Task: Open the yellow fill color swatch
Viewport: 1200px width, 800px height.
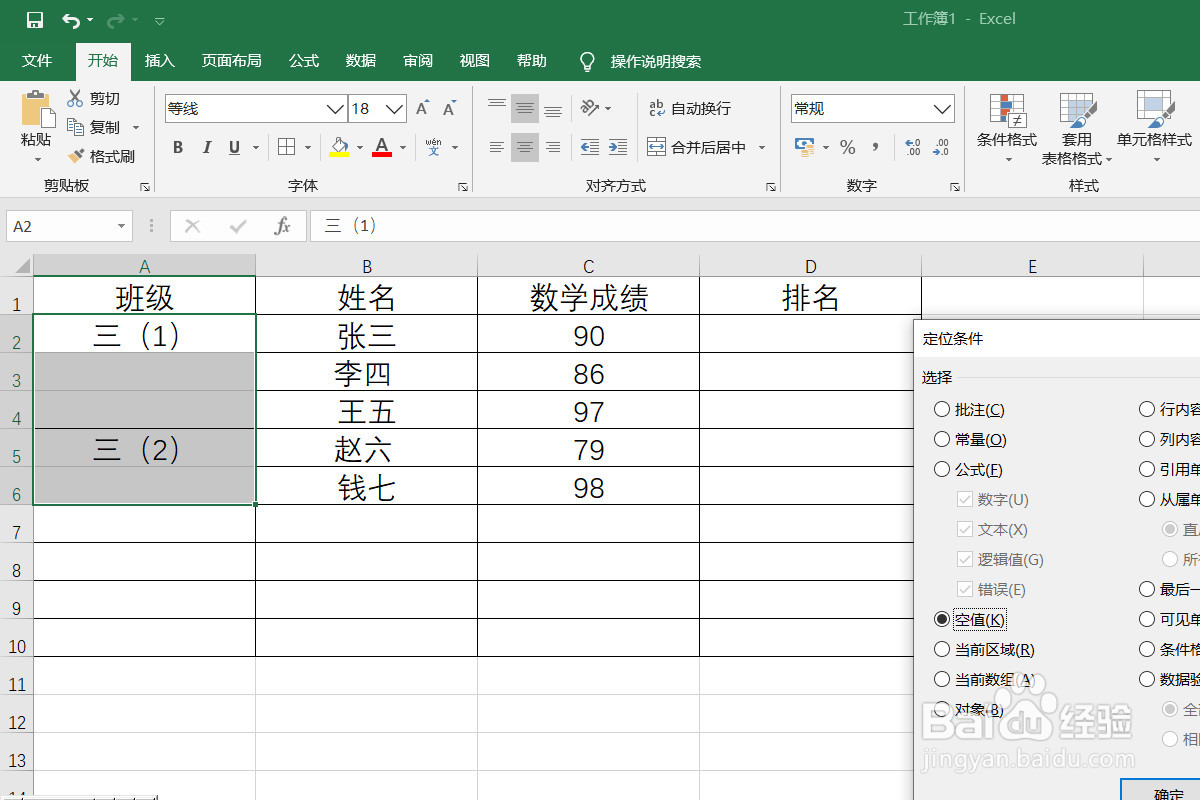Action: tap(341, 147)
